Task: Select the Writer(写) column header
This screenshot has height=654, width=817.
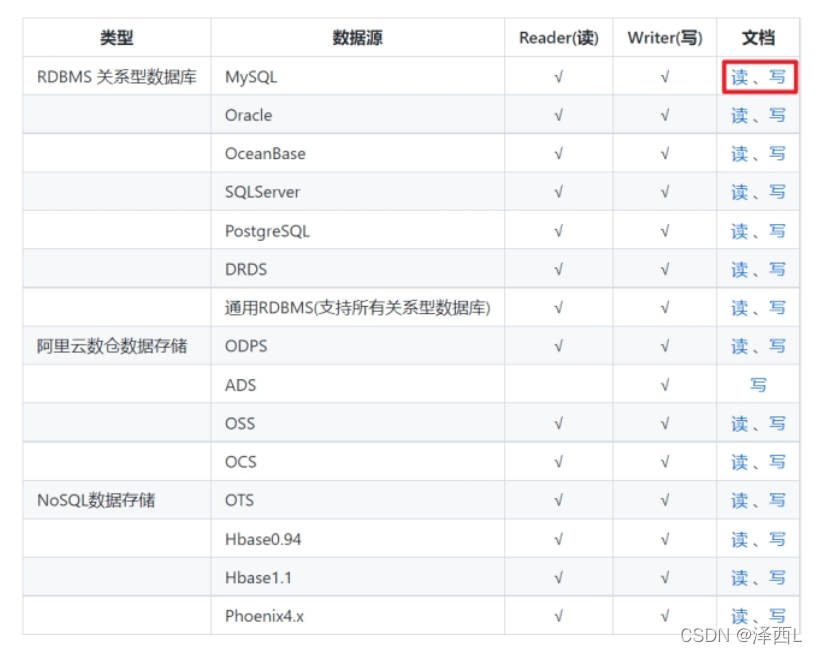Action: click(665, 38)
